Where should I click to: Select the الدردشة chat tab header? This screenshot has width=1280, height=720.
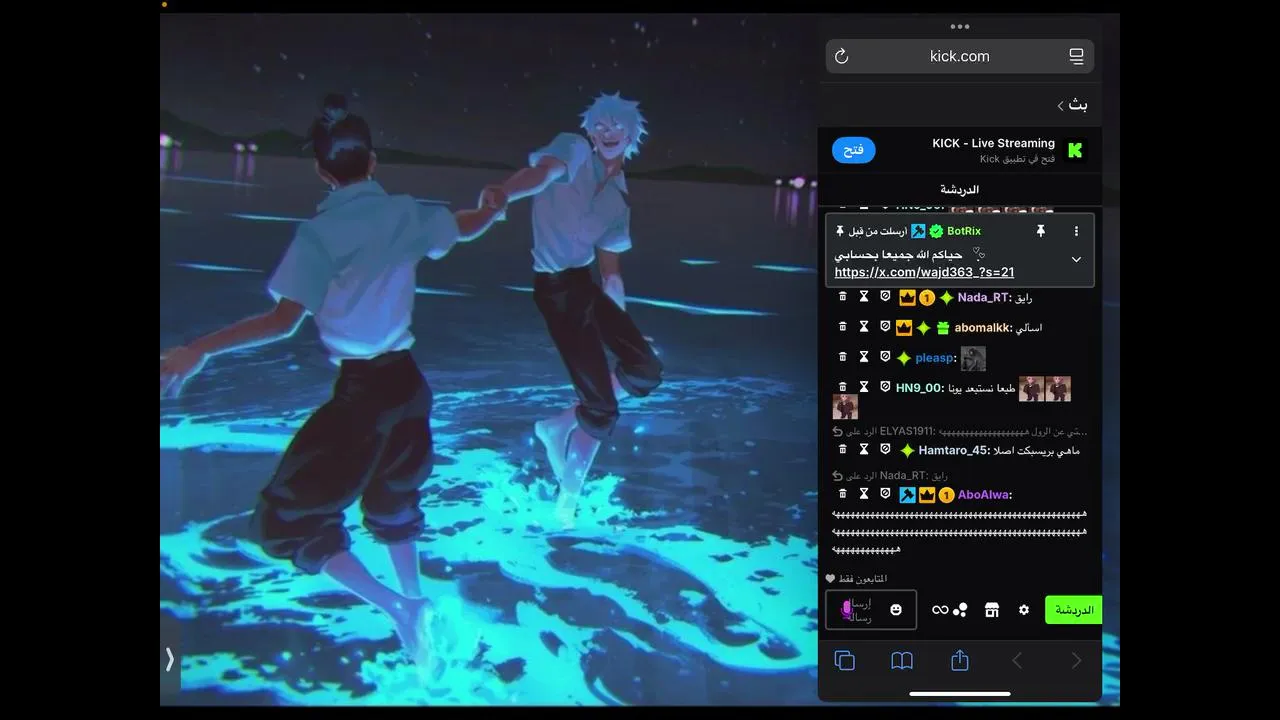pos(959,189)
